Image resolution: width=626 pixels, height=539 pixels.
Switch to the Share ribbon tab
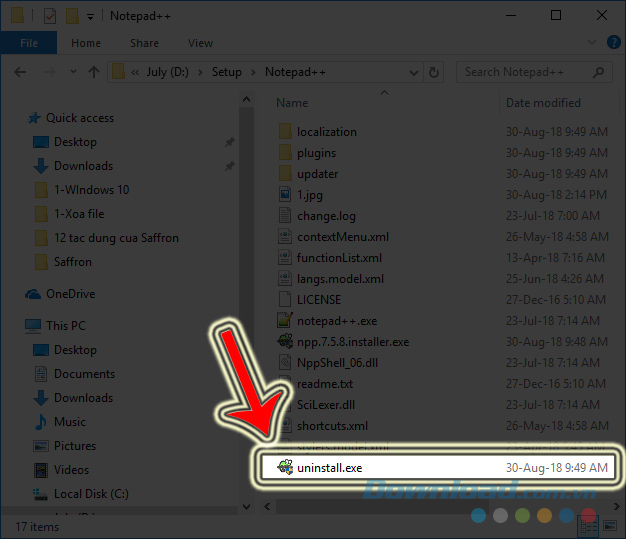144,43
